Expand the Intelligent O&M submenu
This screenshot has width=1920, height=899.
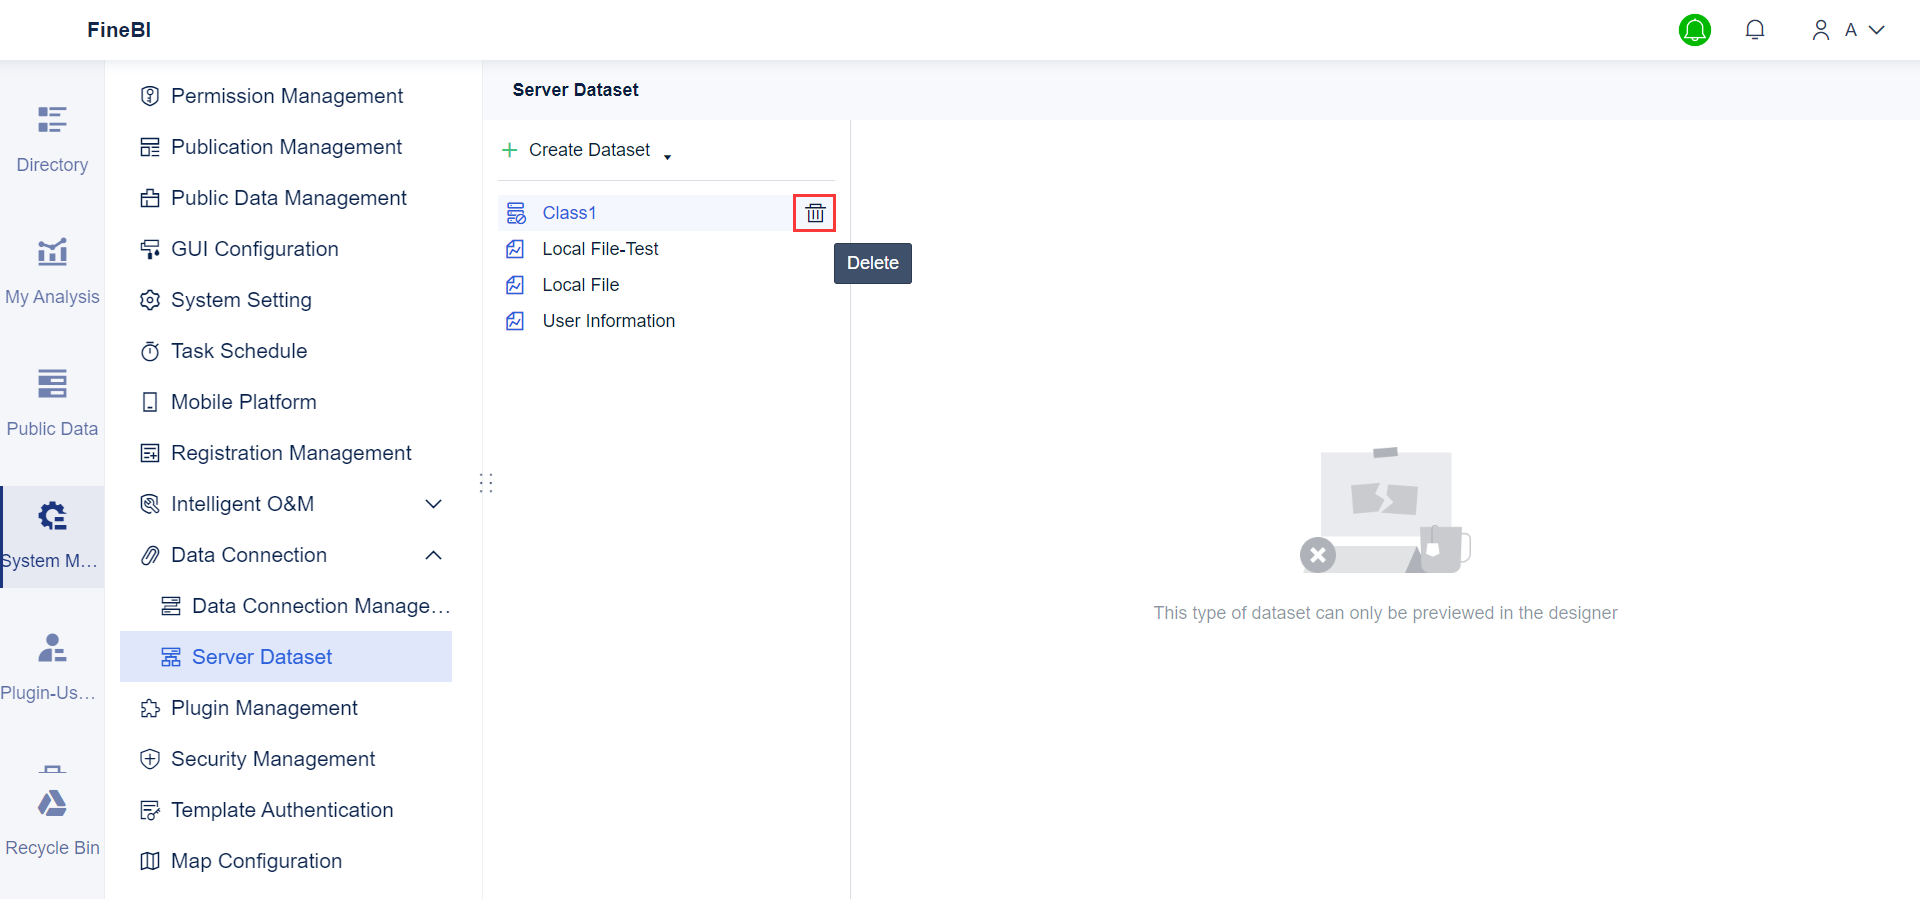click(433, 504)
